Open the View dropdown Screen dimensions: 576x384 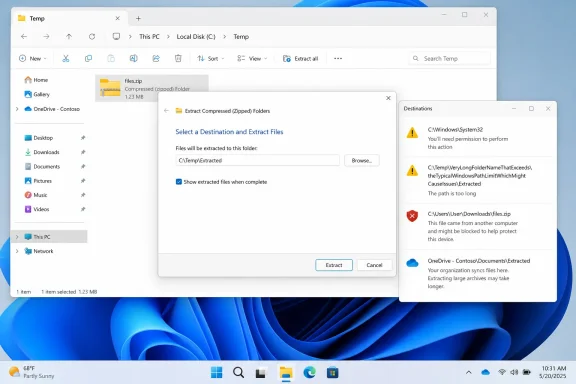[x=252, y=58]
